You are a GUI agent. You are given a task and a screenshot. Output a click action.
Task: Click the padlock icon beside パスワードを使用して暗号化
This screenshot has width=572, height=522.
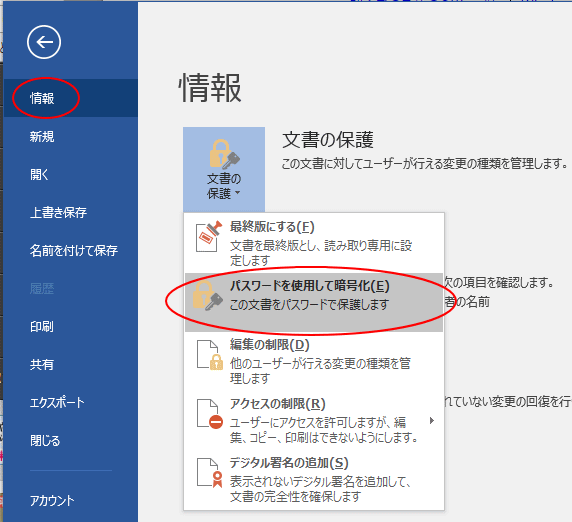(208, 296)
